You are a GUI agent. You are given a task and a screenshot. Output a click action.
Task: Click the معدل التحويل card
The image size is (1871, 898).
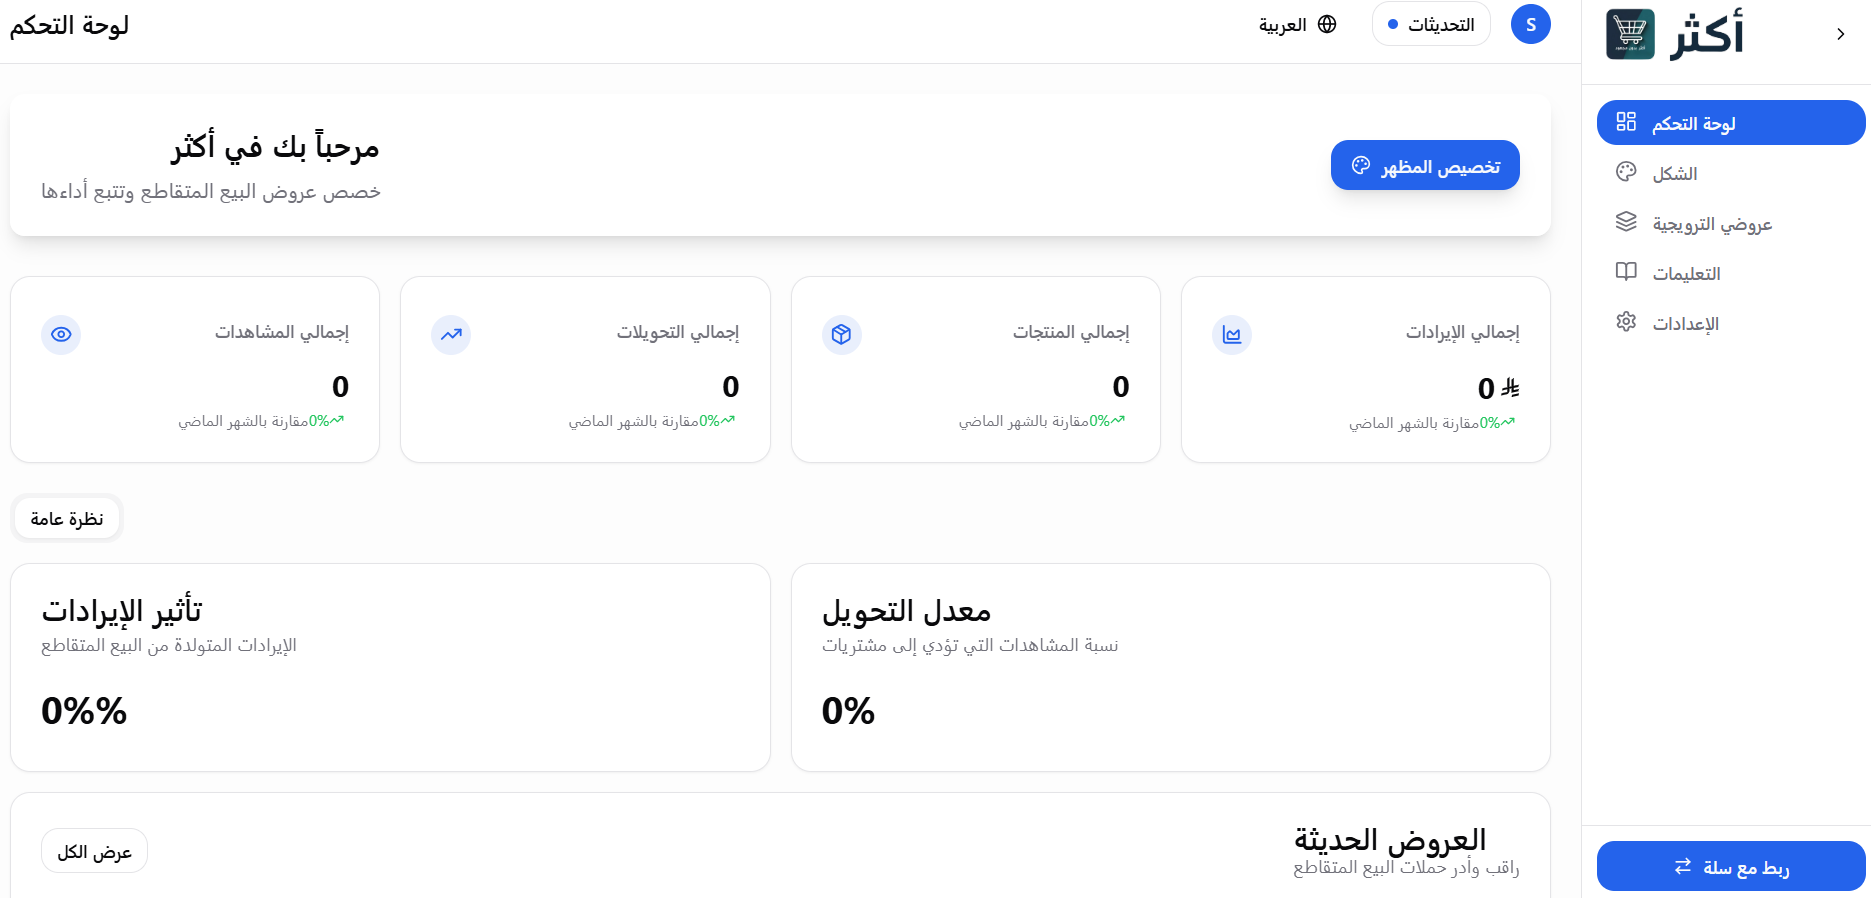1170,667
